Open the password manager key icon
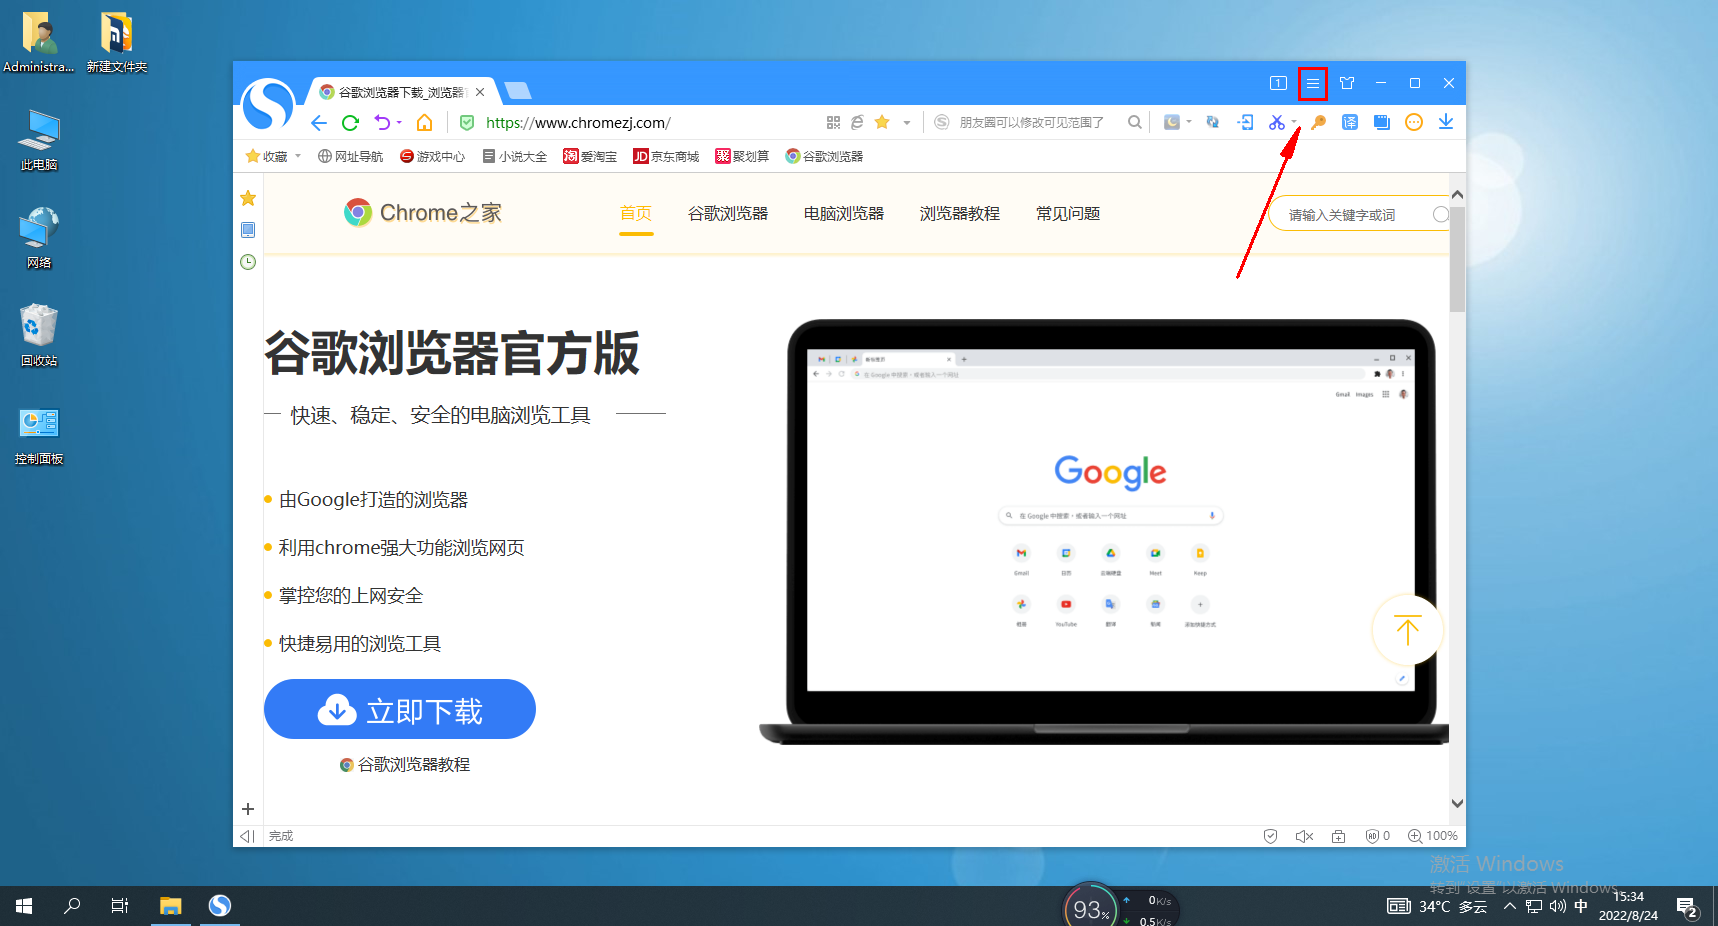This screenshot has height=926, width=1718. coord(1318,122)
